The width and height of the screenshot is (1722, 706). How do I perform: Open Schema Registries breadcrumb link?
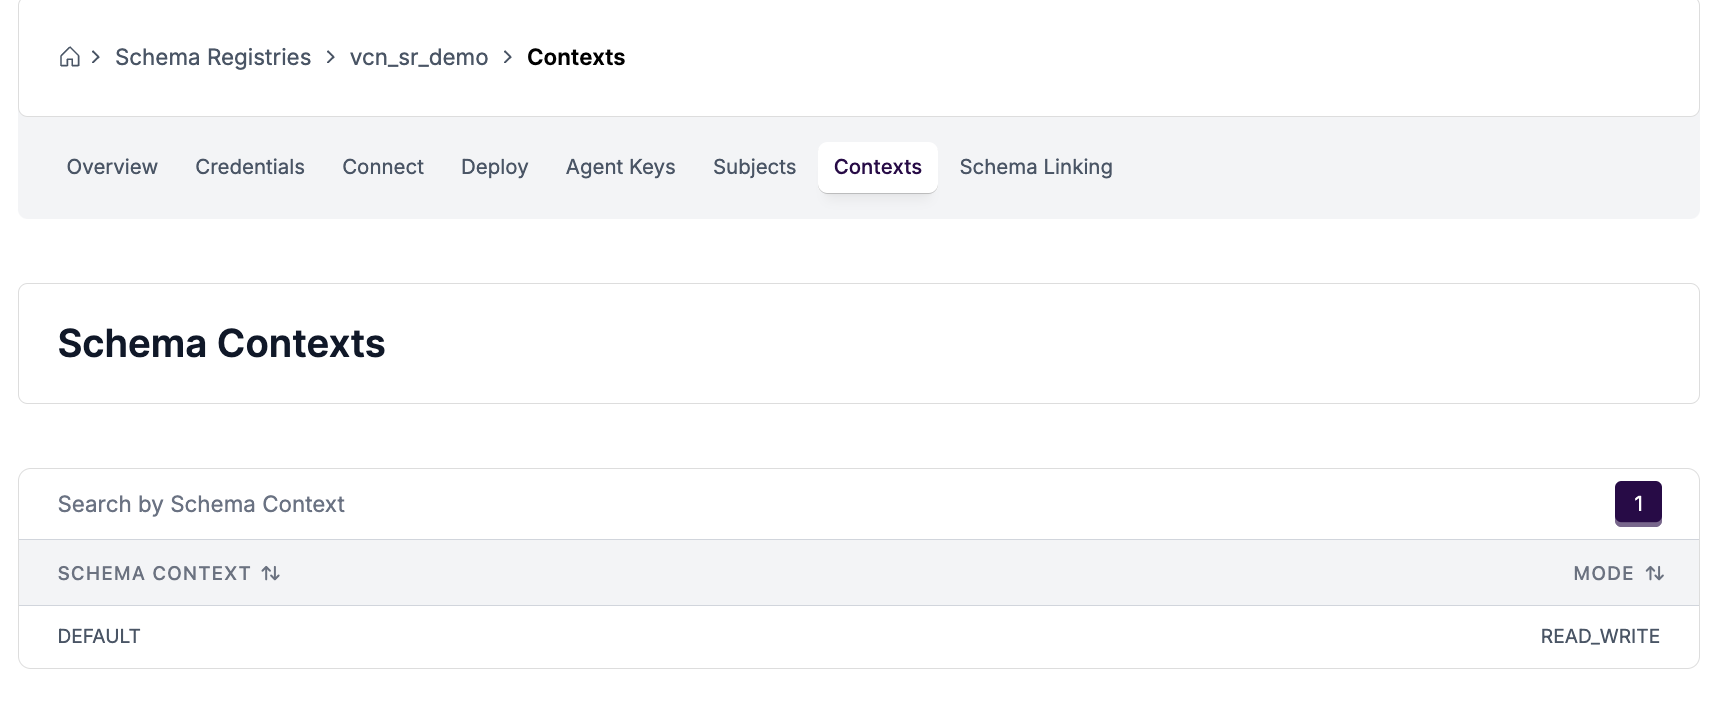(x=212, y=57)
